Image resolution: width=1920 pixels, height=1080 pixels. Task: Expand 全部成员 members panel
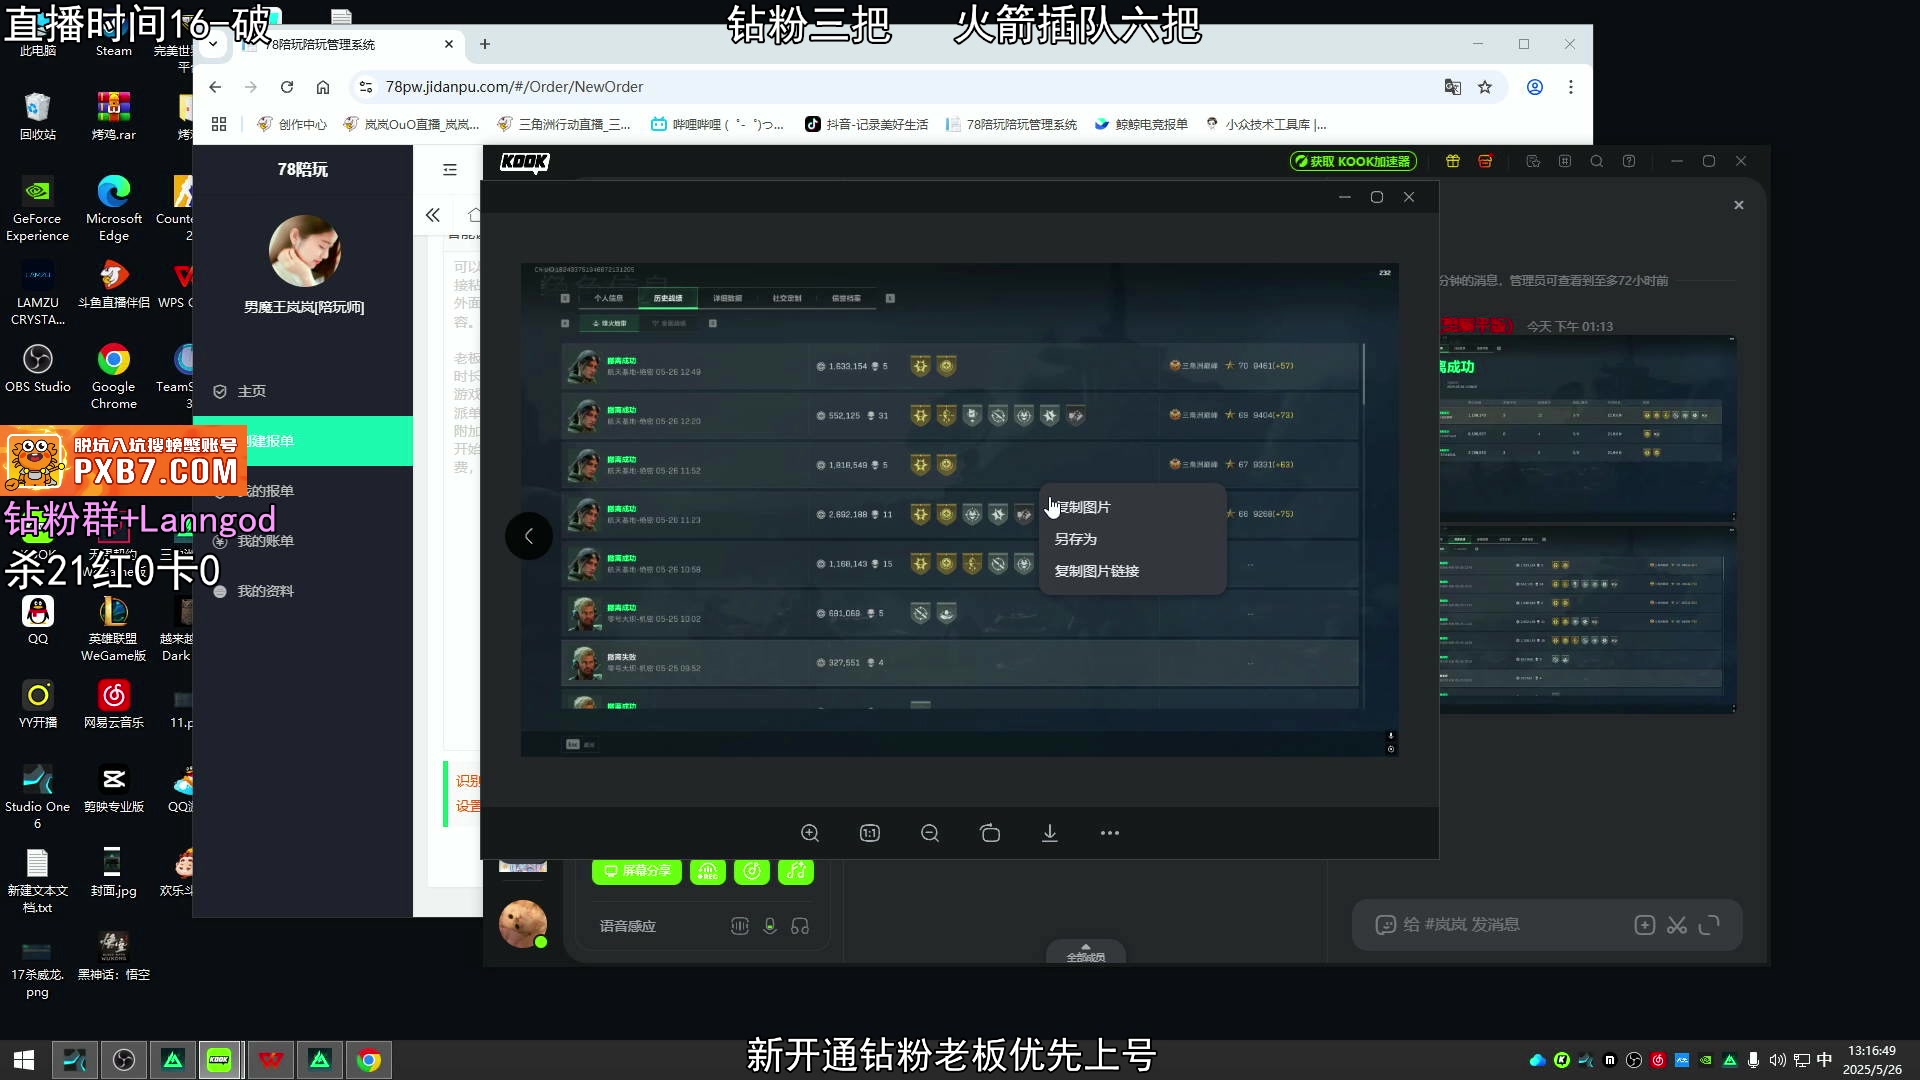point(1085,953)
